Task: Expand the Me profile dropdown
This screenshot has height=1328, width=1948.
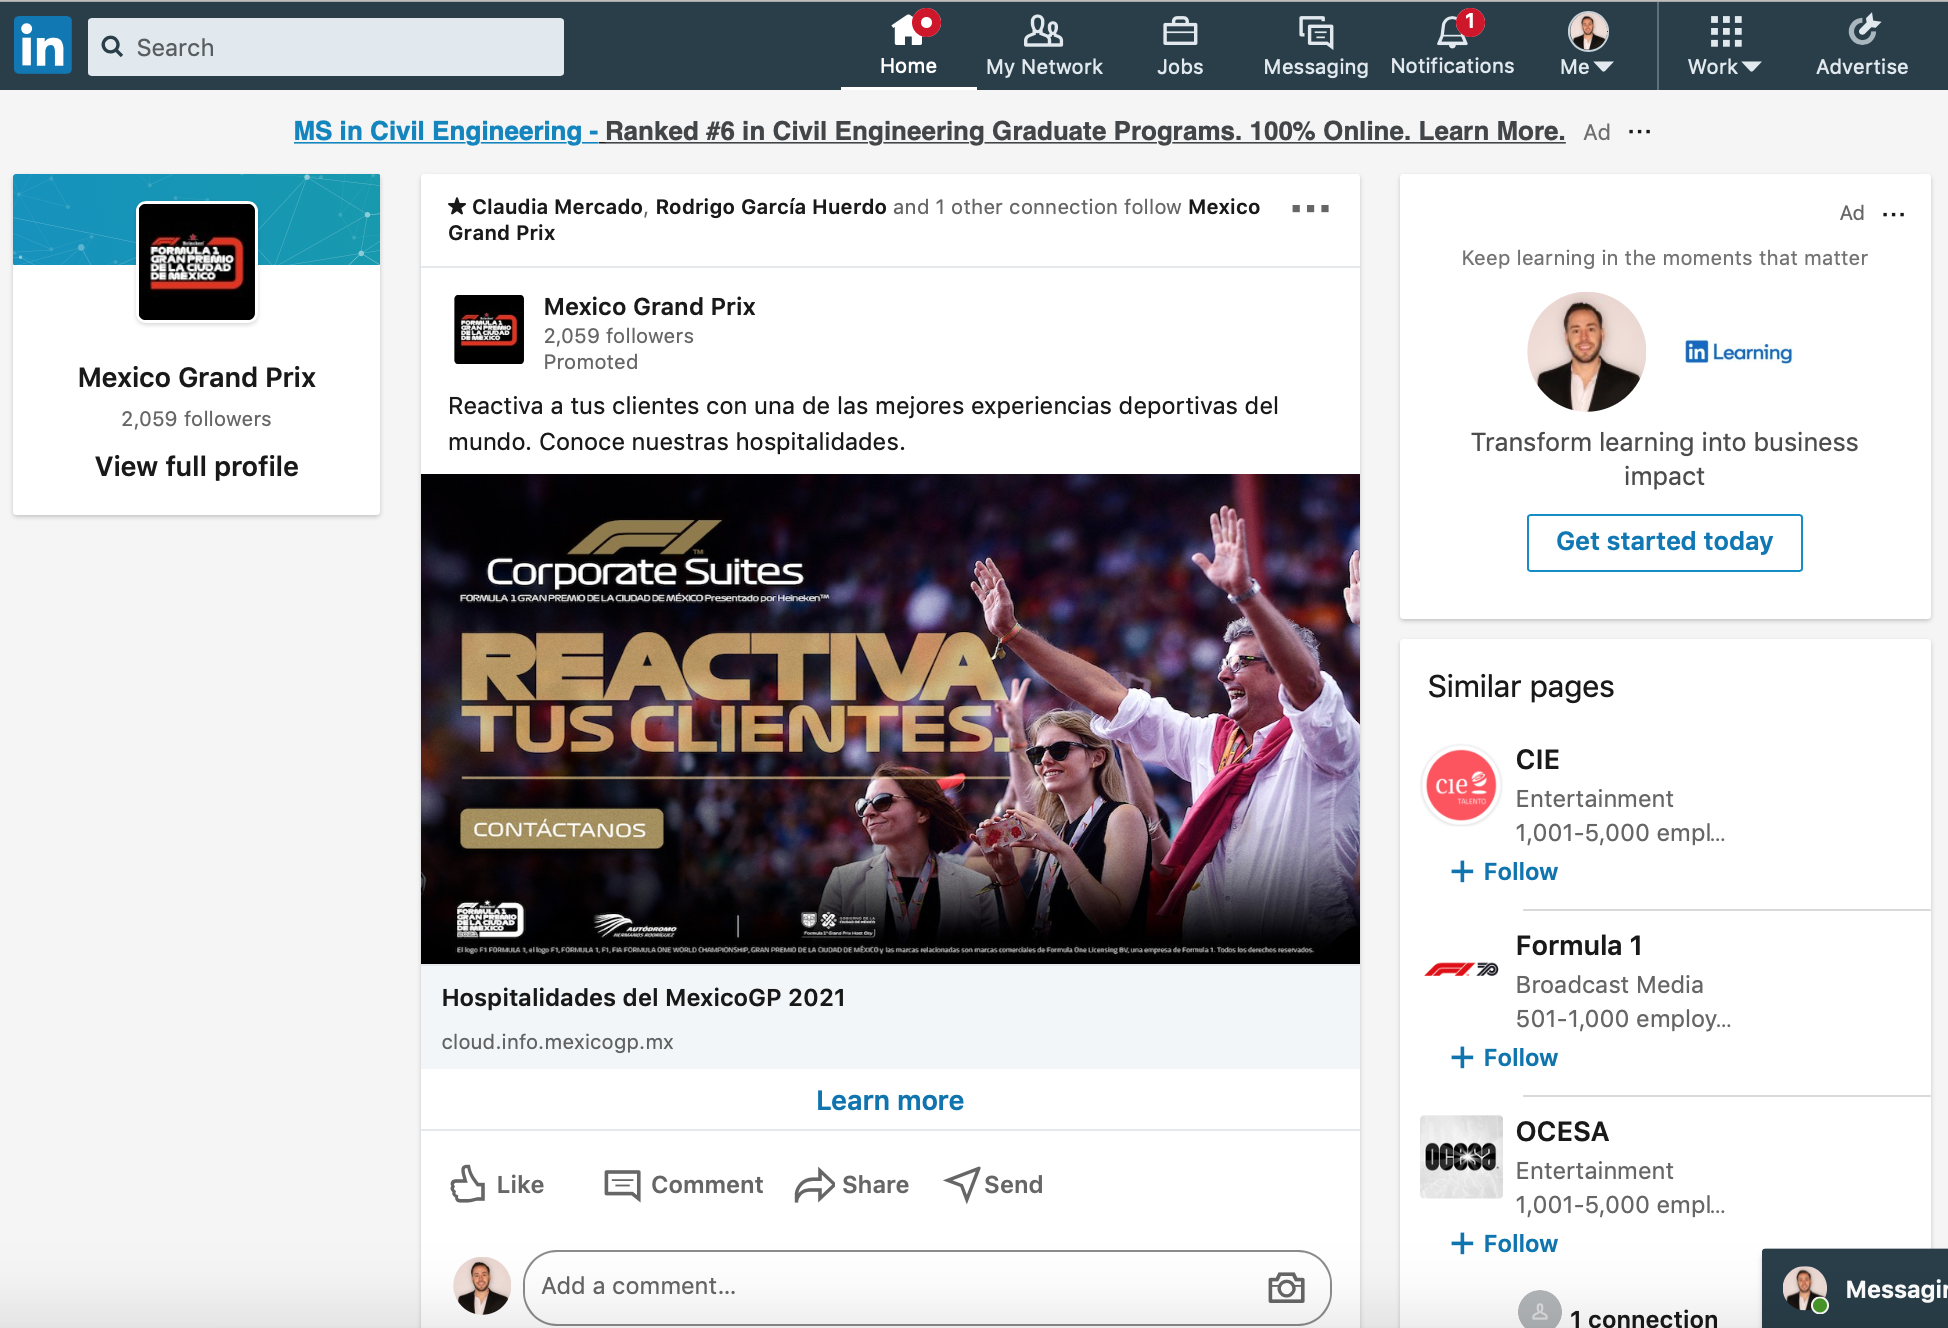Action: pos(1587,46)
